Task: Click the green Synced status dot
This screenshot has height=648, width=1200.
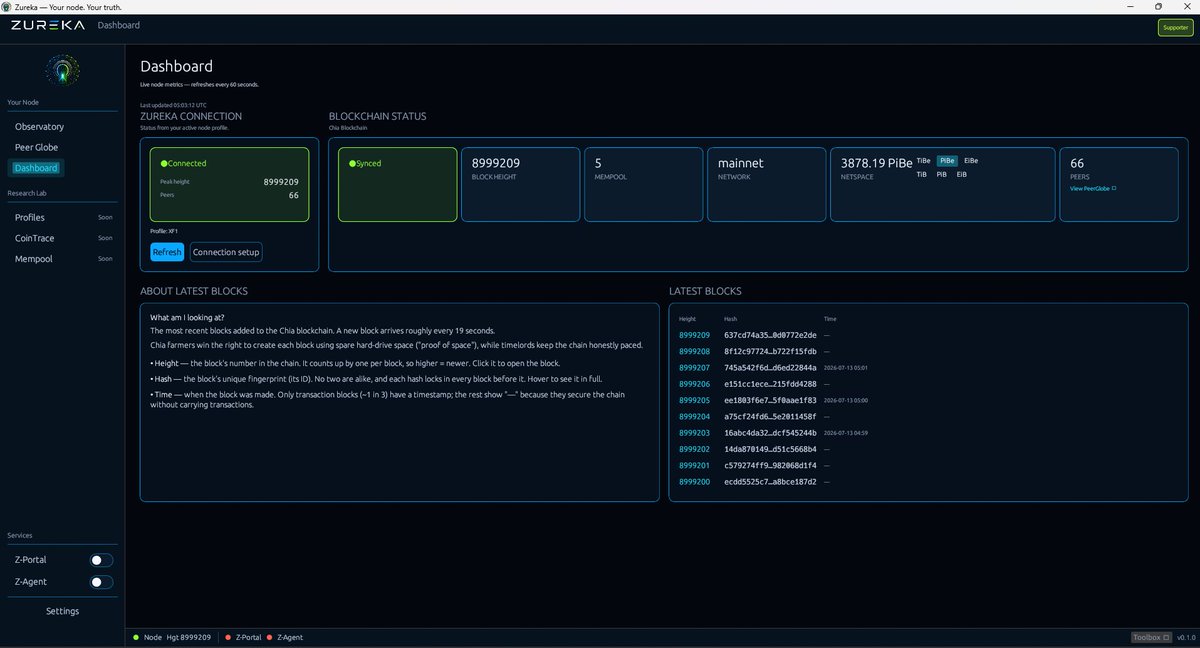Action: [x=352, y=163]
